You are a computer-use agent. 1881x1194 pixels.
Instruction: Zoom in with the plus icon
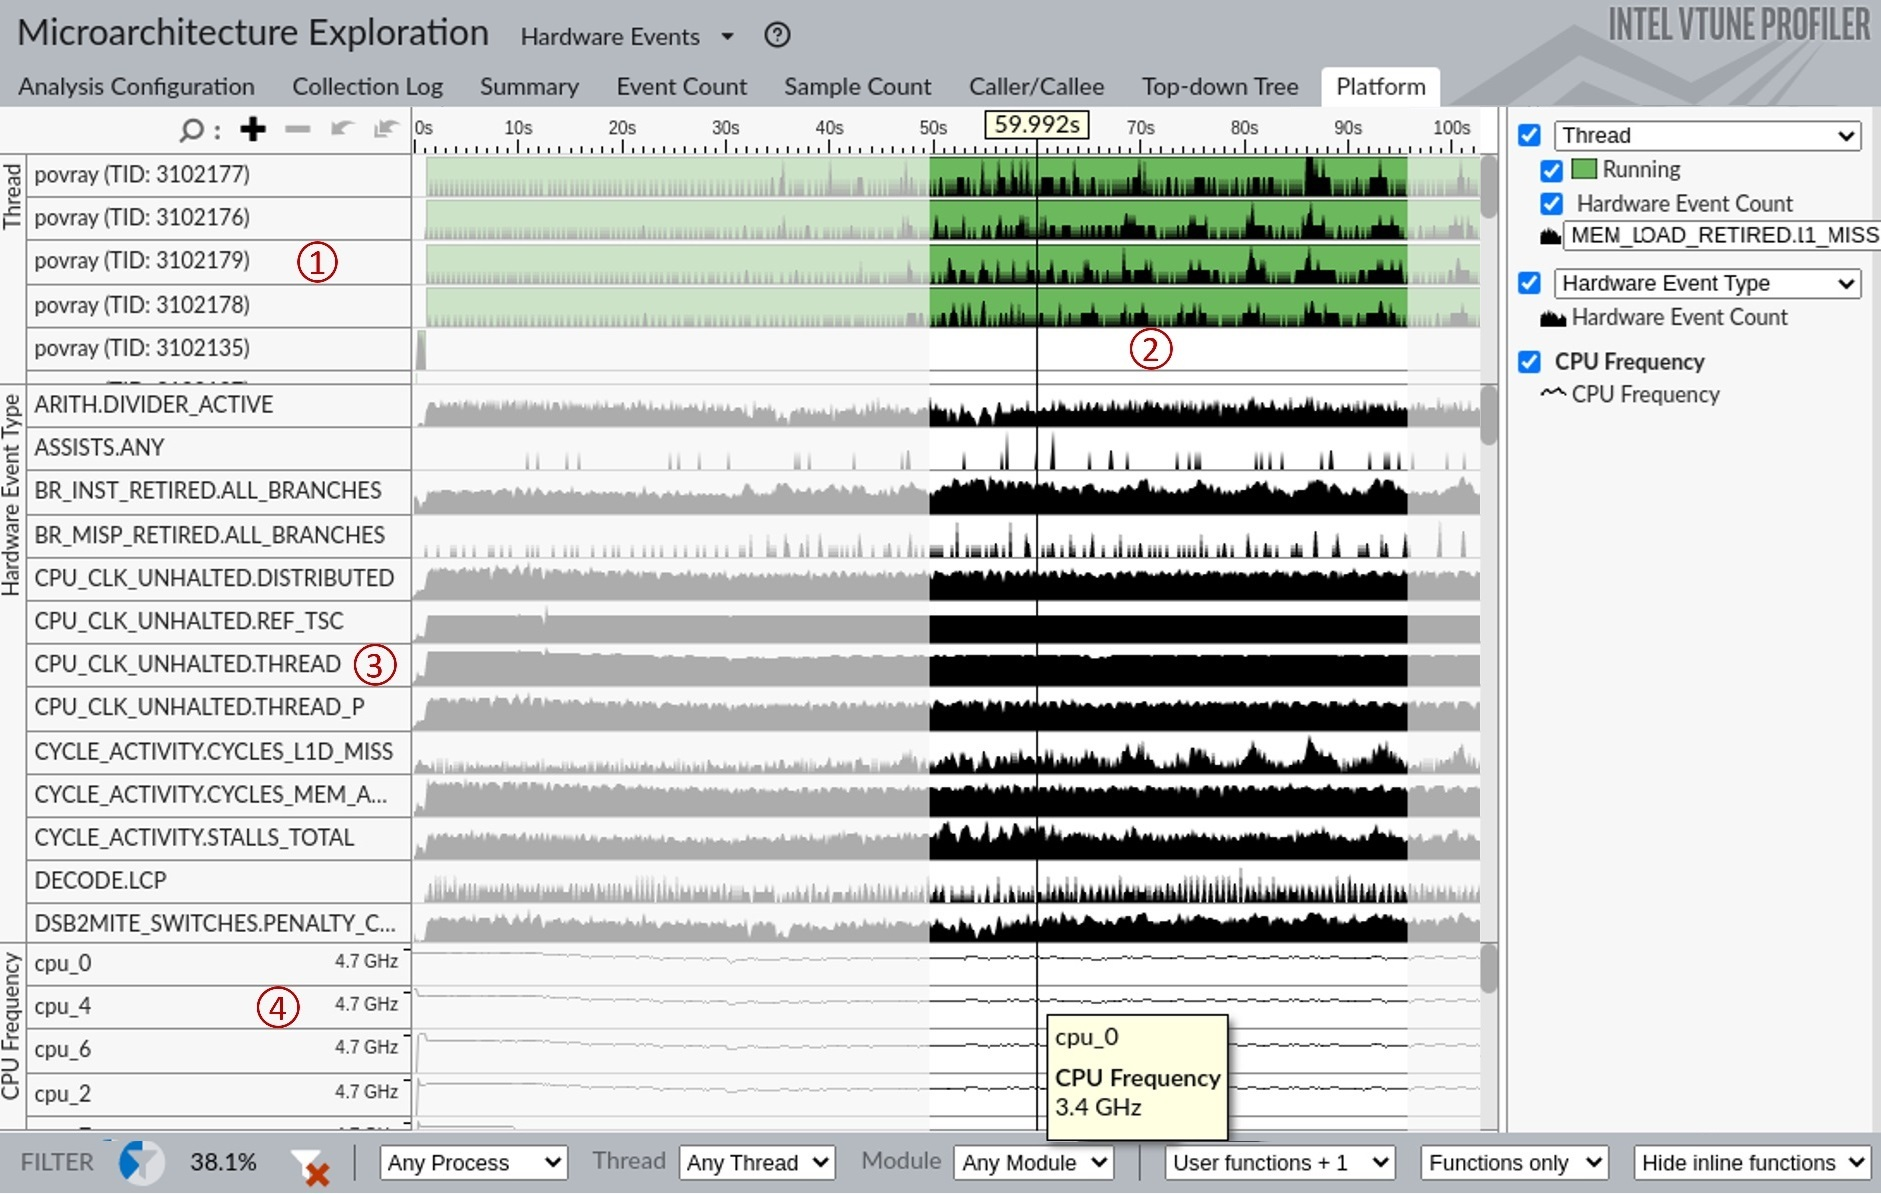pos(253,129)
